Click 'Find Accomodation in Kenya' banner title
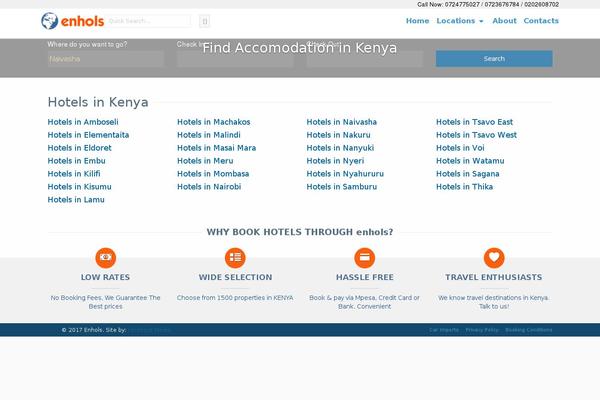600x400 pixels. tap(300, 48)
